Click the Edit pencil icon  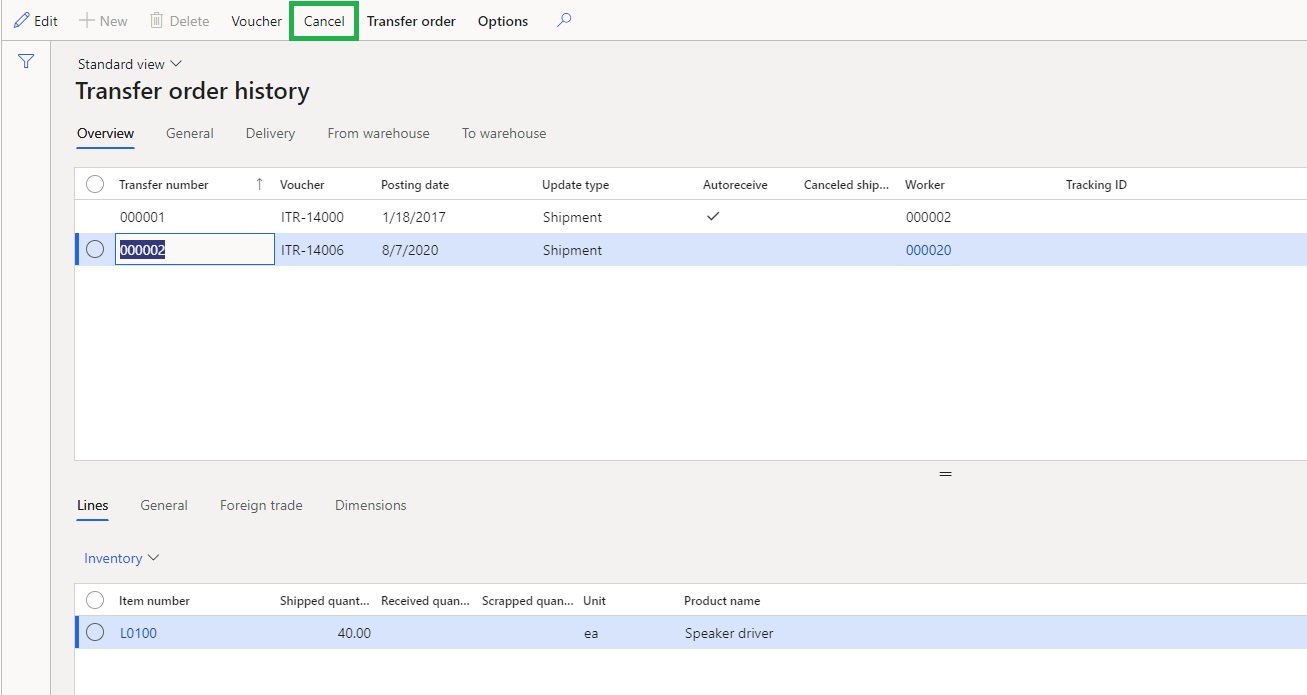(x=21, y=21)
